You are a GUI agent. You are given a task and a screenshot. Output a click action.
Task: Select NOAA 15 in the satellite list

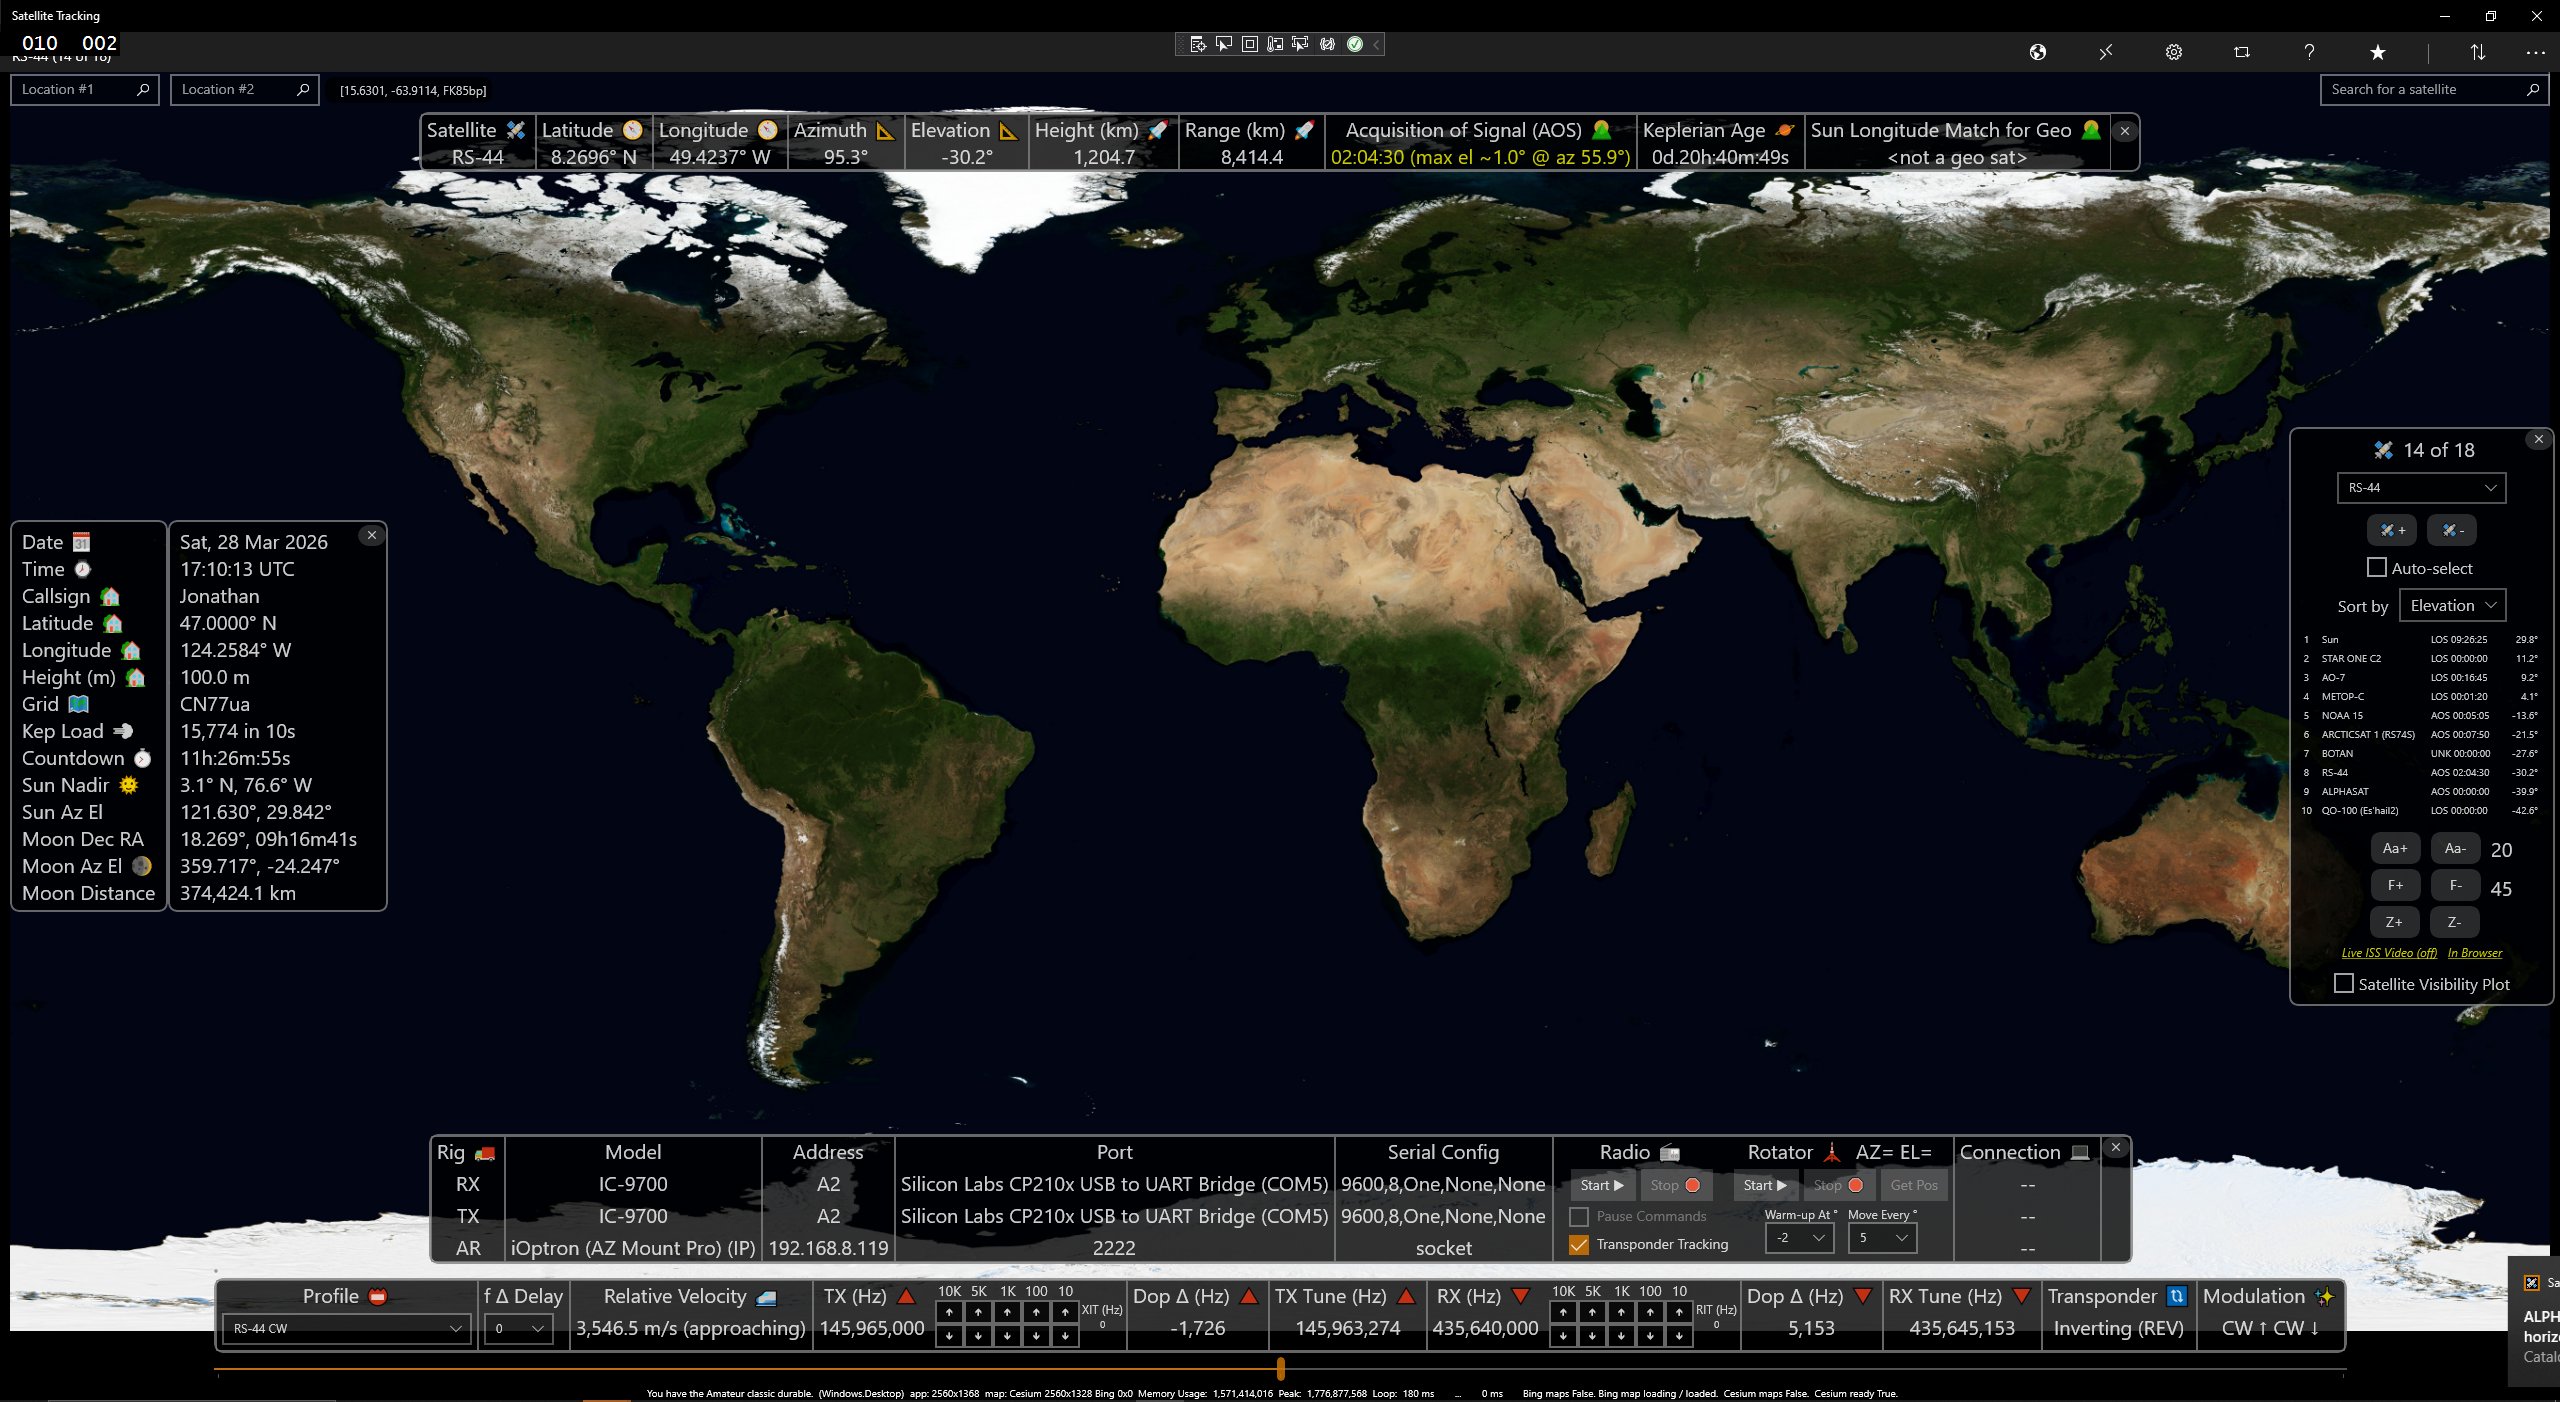click(2342, 716)
